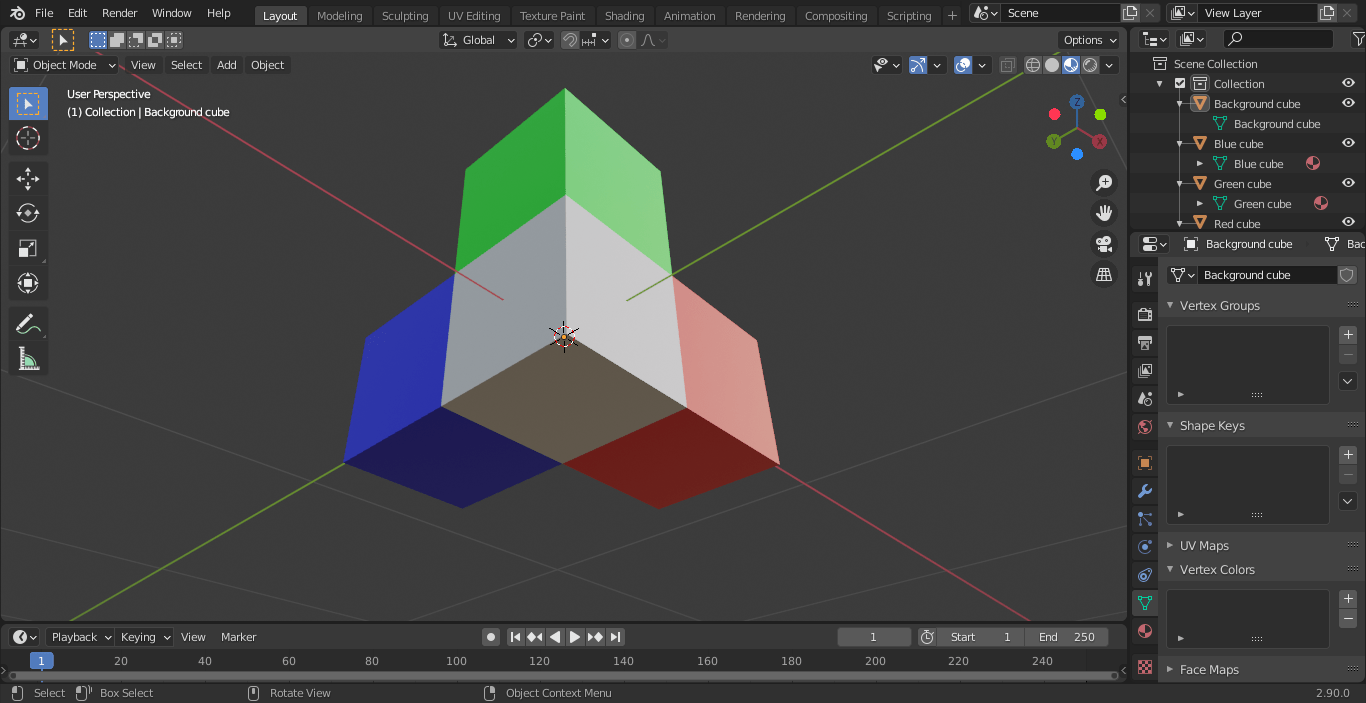The image size is (1366, 703).
Task: Hide the Green cube object in outliner
Action: click(1348, 184)
